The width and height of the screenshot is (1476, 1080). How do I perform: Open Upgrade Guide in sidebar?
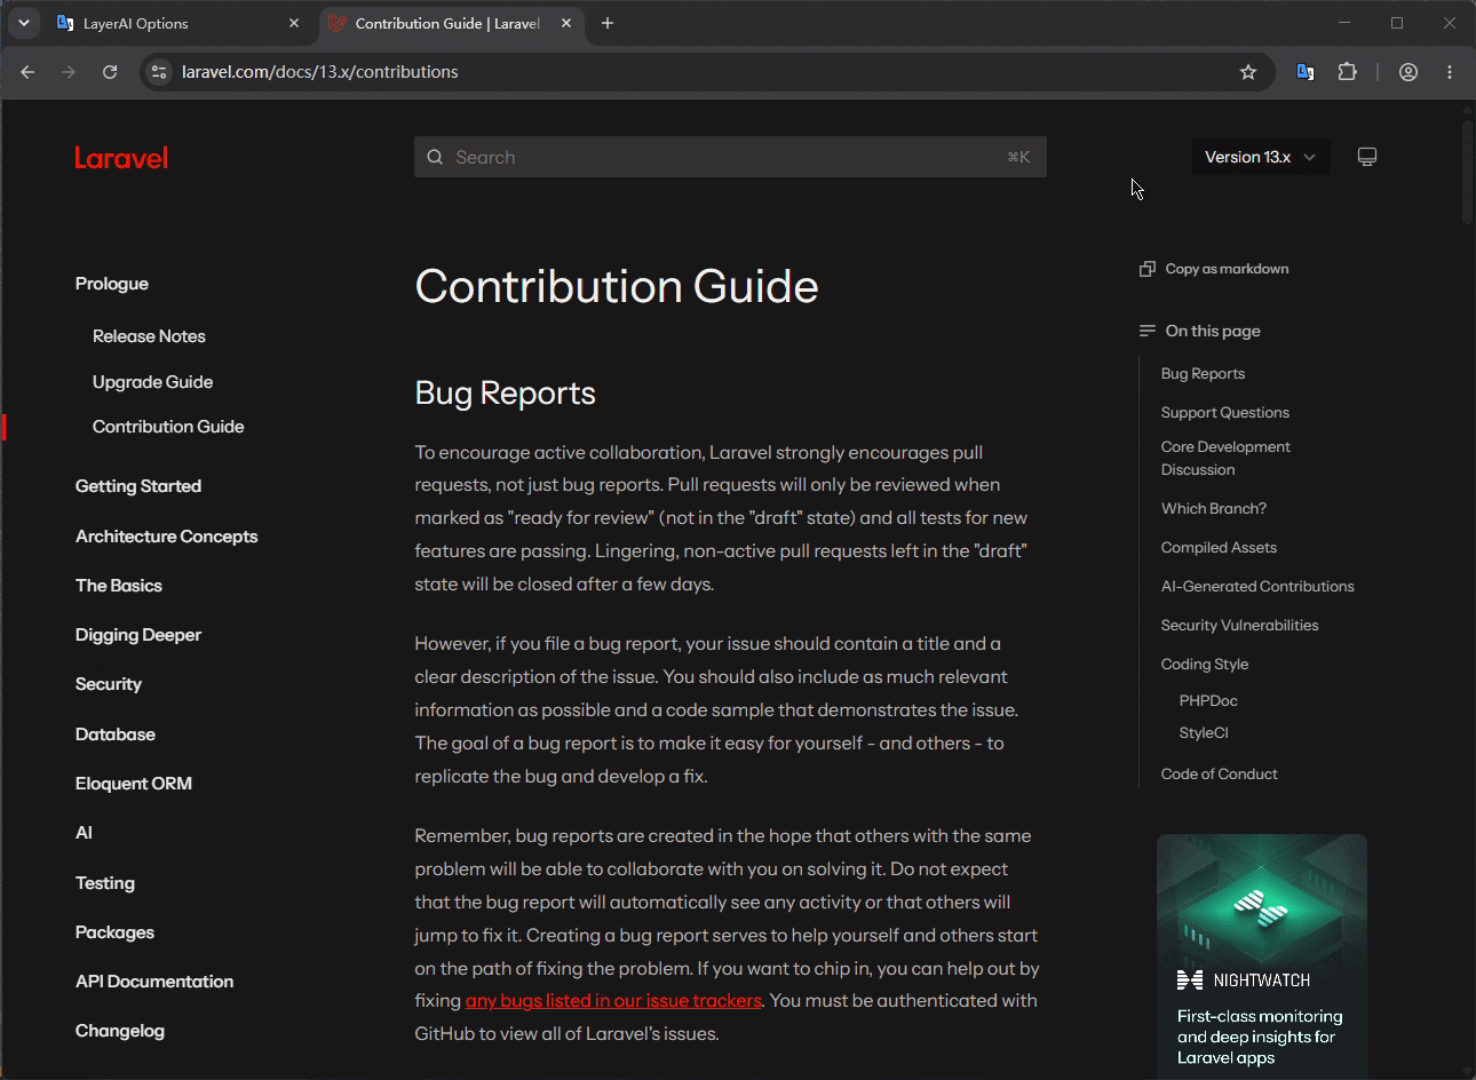tap(152, 382)
